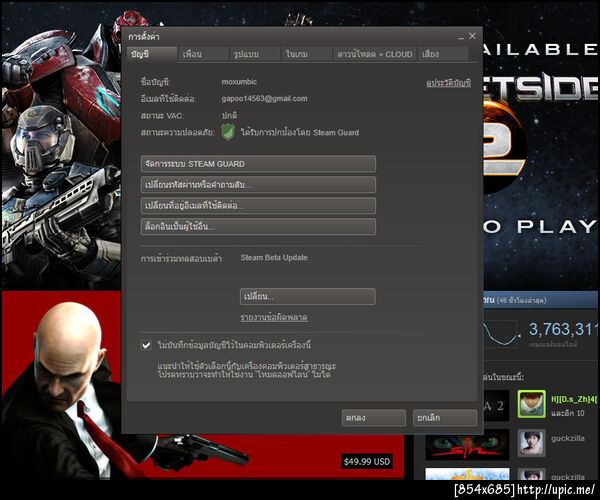Click the VAC status ปกติ value
Image resolution: width=600 pixels, height=500 pixels.
click(229, 115)
